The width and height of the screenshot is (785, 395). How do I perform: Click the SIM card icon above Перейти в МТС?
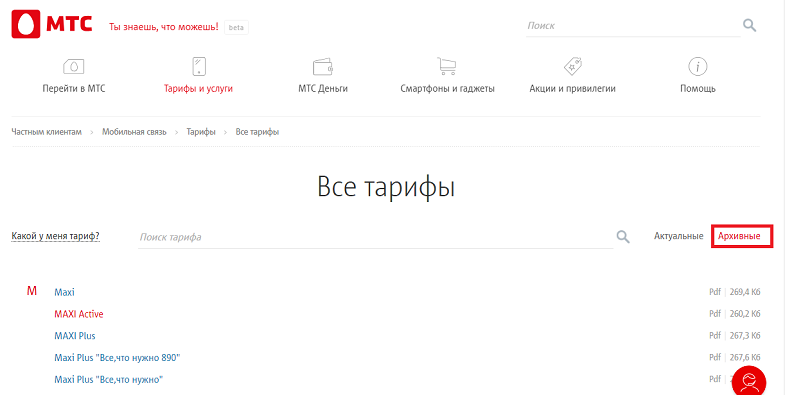coord(74,66)
